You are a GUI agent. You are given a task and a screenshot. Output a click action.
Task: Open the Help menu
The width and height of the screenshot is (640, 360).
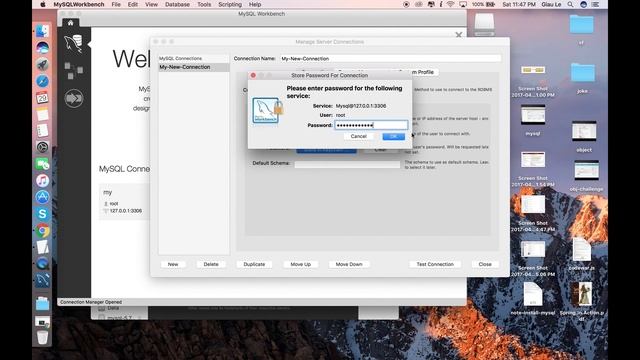pyautogui.click(x=255, y=4)
